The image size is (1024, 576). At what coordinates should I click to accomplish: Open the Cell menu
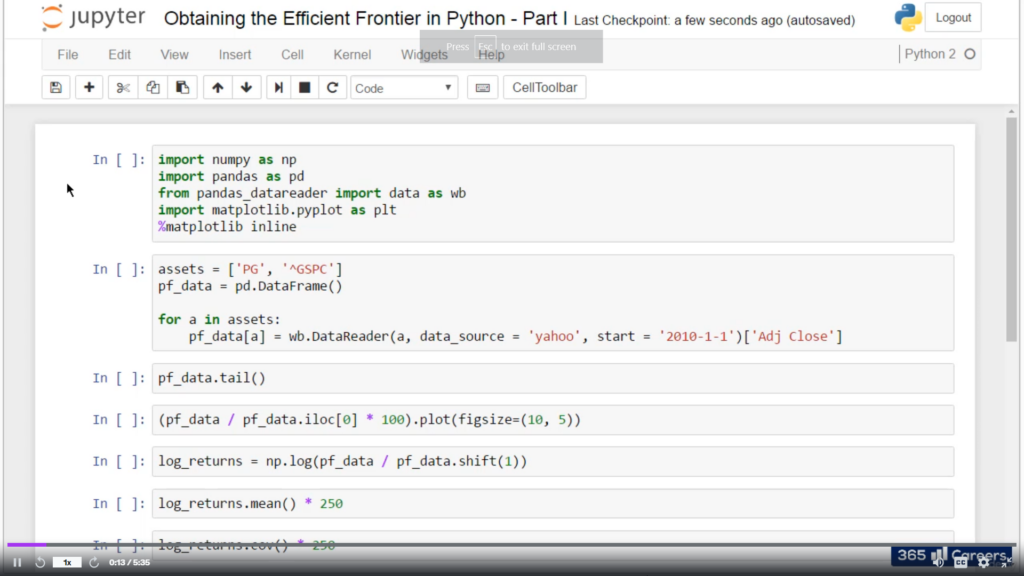click(x=293, y=55)
